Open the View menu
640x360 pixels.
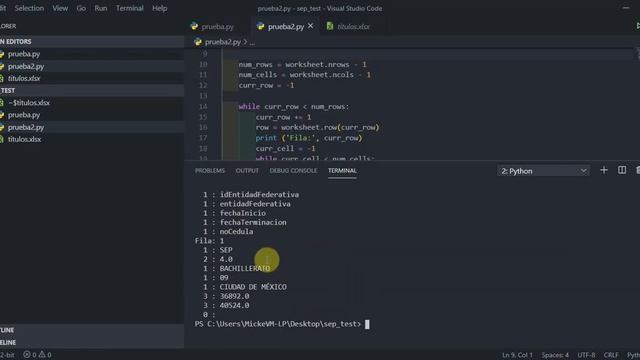[x=60, y=8]
